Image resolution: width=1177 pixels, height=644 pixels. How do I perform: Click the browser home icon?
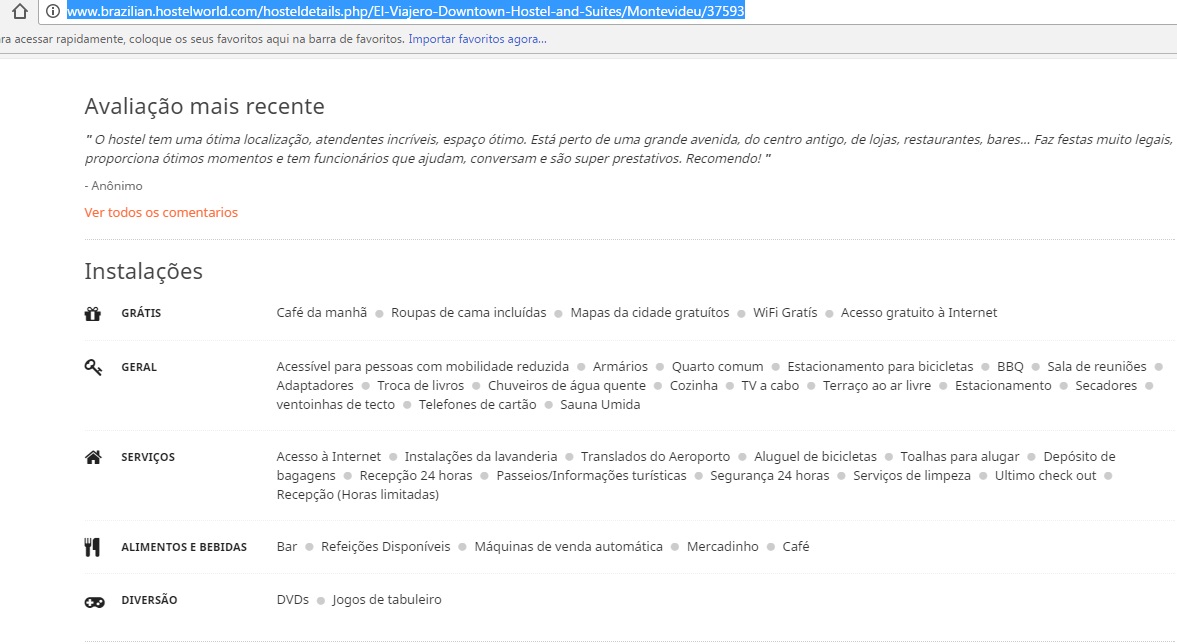(x=20, y=11)
